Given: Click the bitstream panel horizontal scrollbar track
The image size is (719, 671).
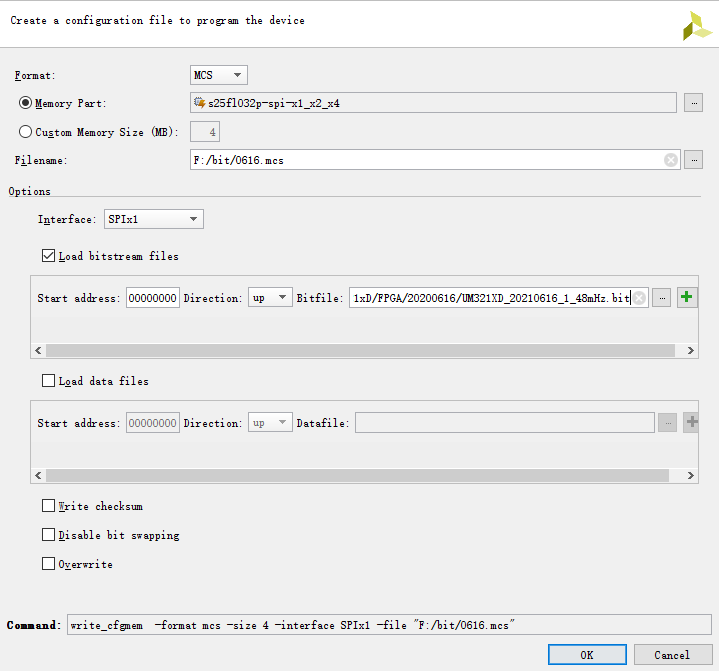Looking at the screenshot, I should 360,350.
